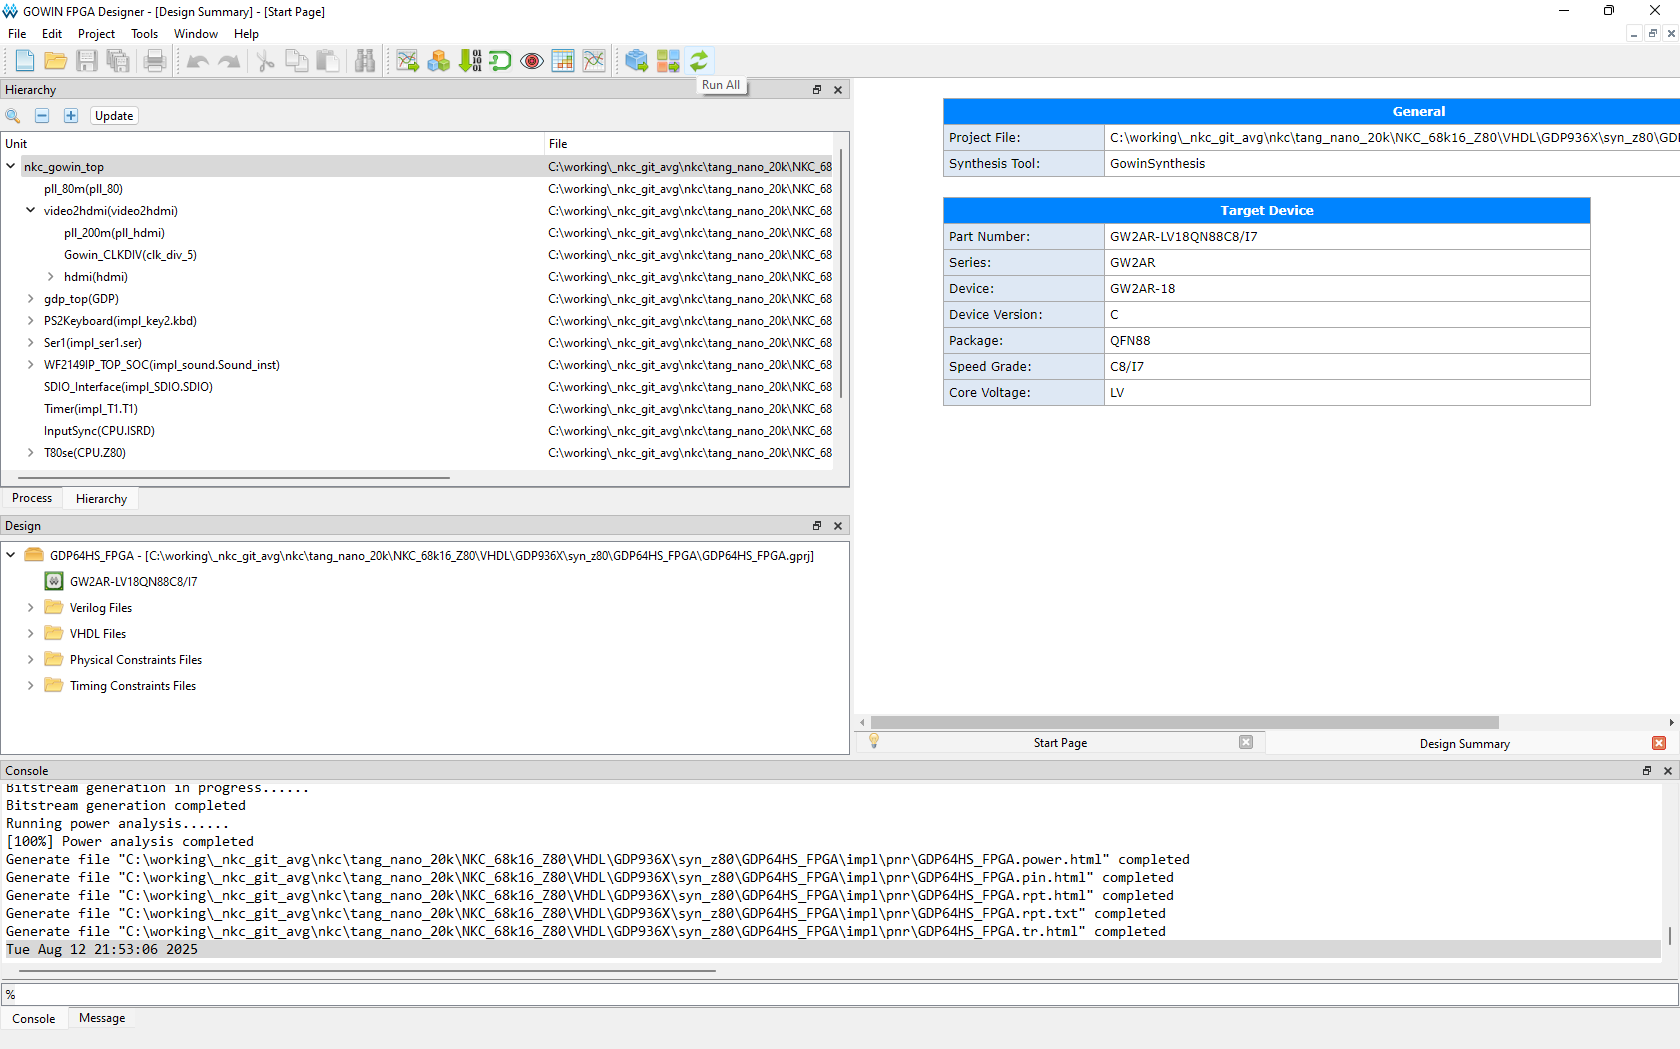Switch to the Process tab
The width and height of the screenshot is (1680, 1049).
tap(32, 498)
